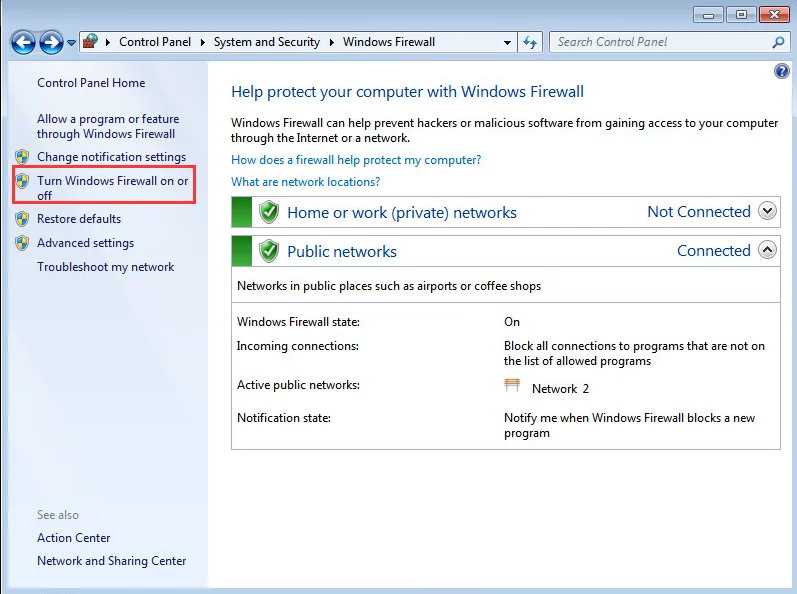Click Home or work (private) networks heading
Viewport: 797px width, 594px height.
click(x=402, y=212)
